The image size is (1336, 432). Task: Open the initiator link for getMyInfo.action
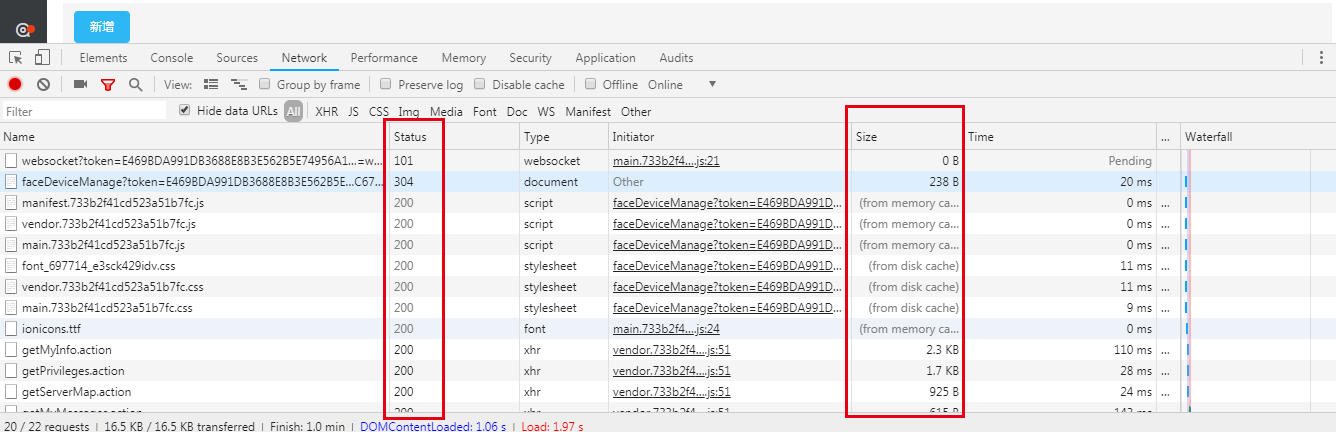pyautogui.click(x=672, y=350)
